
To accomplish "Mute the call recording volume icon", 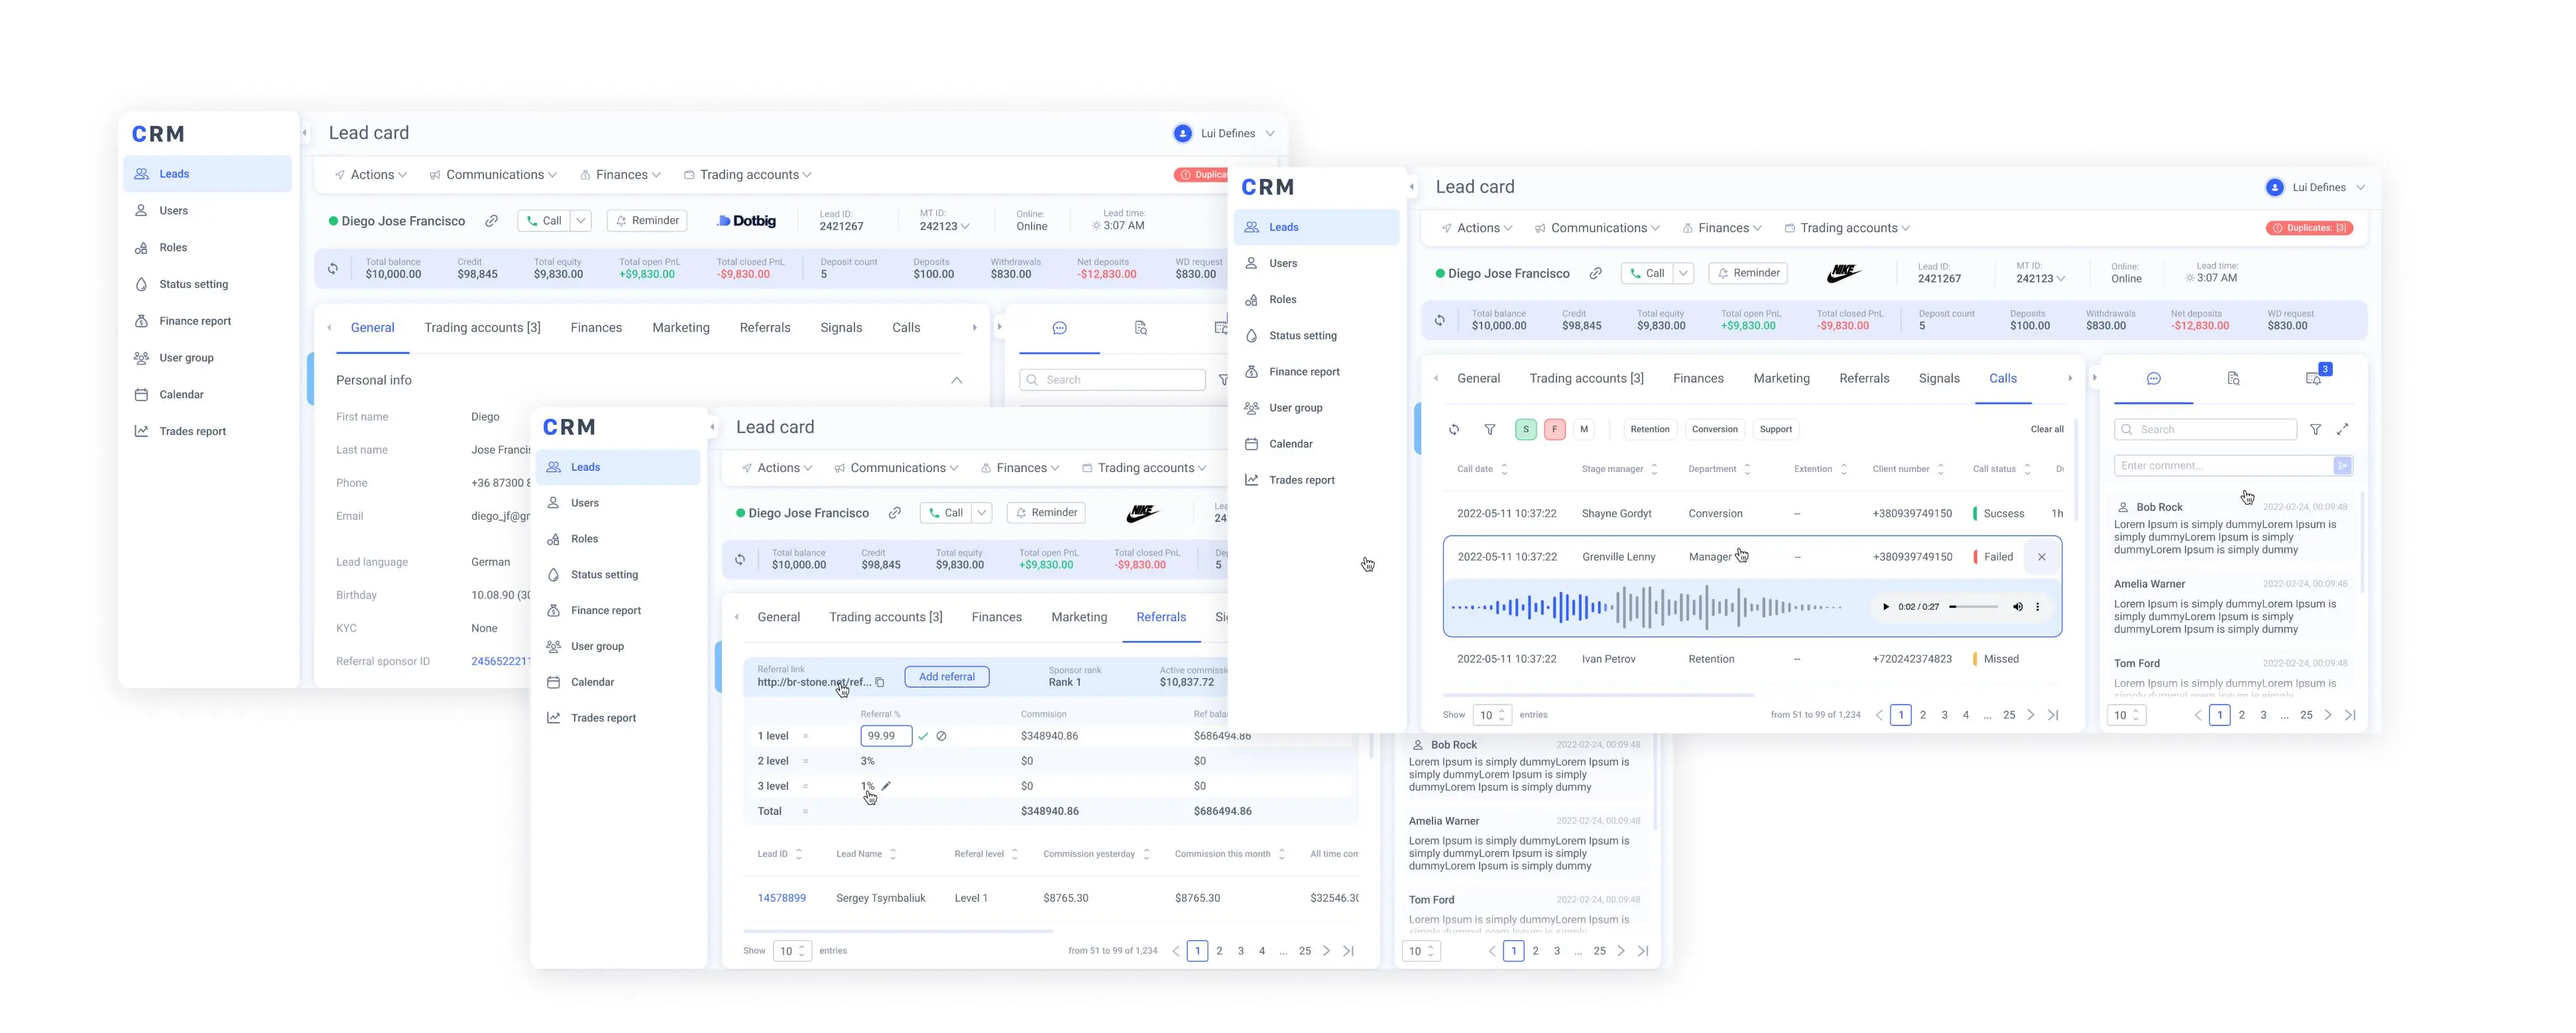I will coord(2017,607).
